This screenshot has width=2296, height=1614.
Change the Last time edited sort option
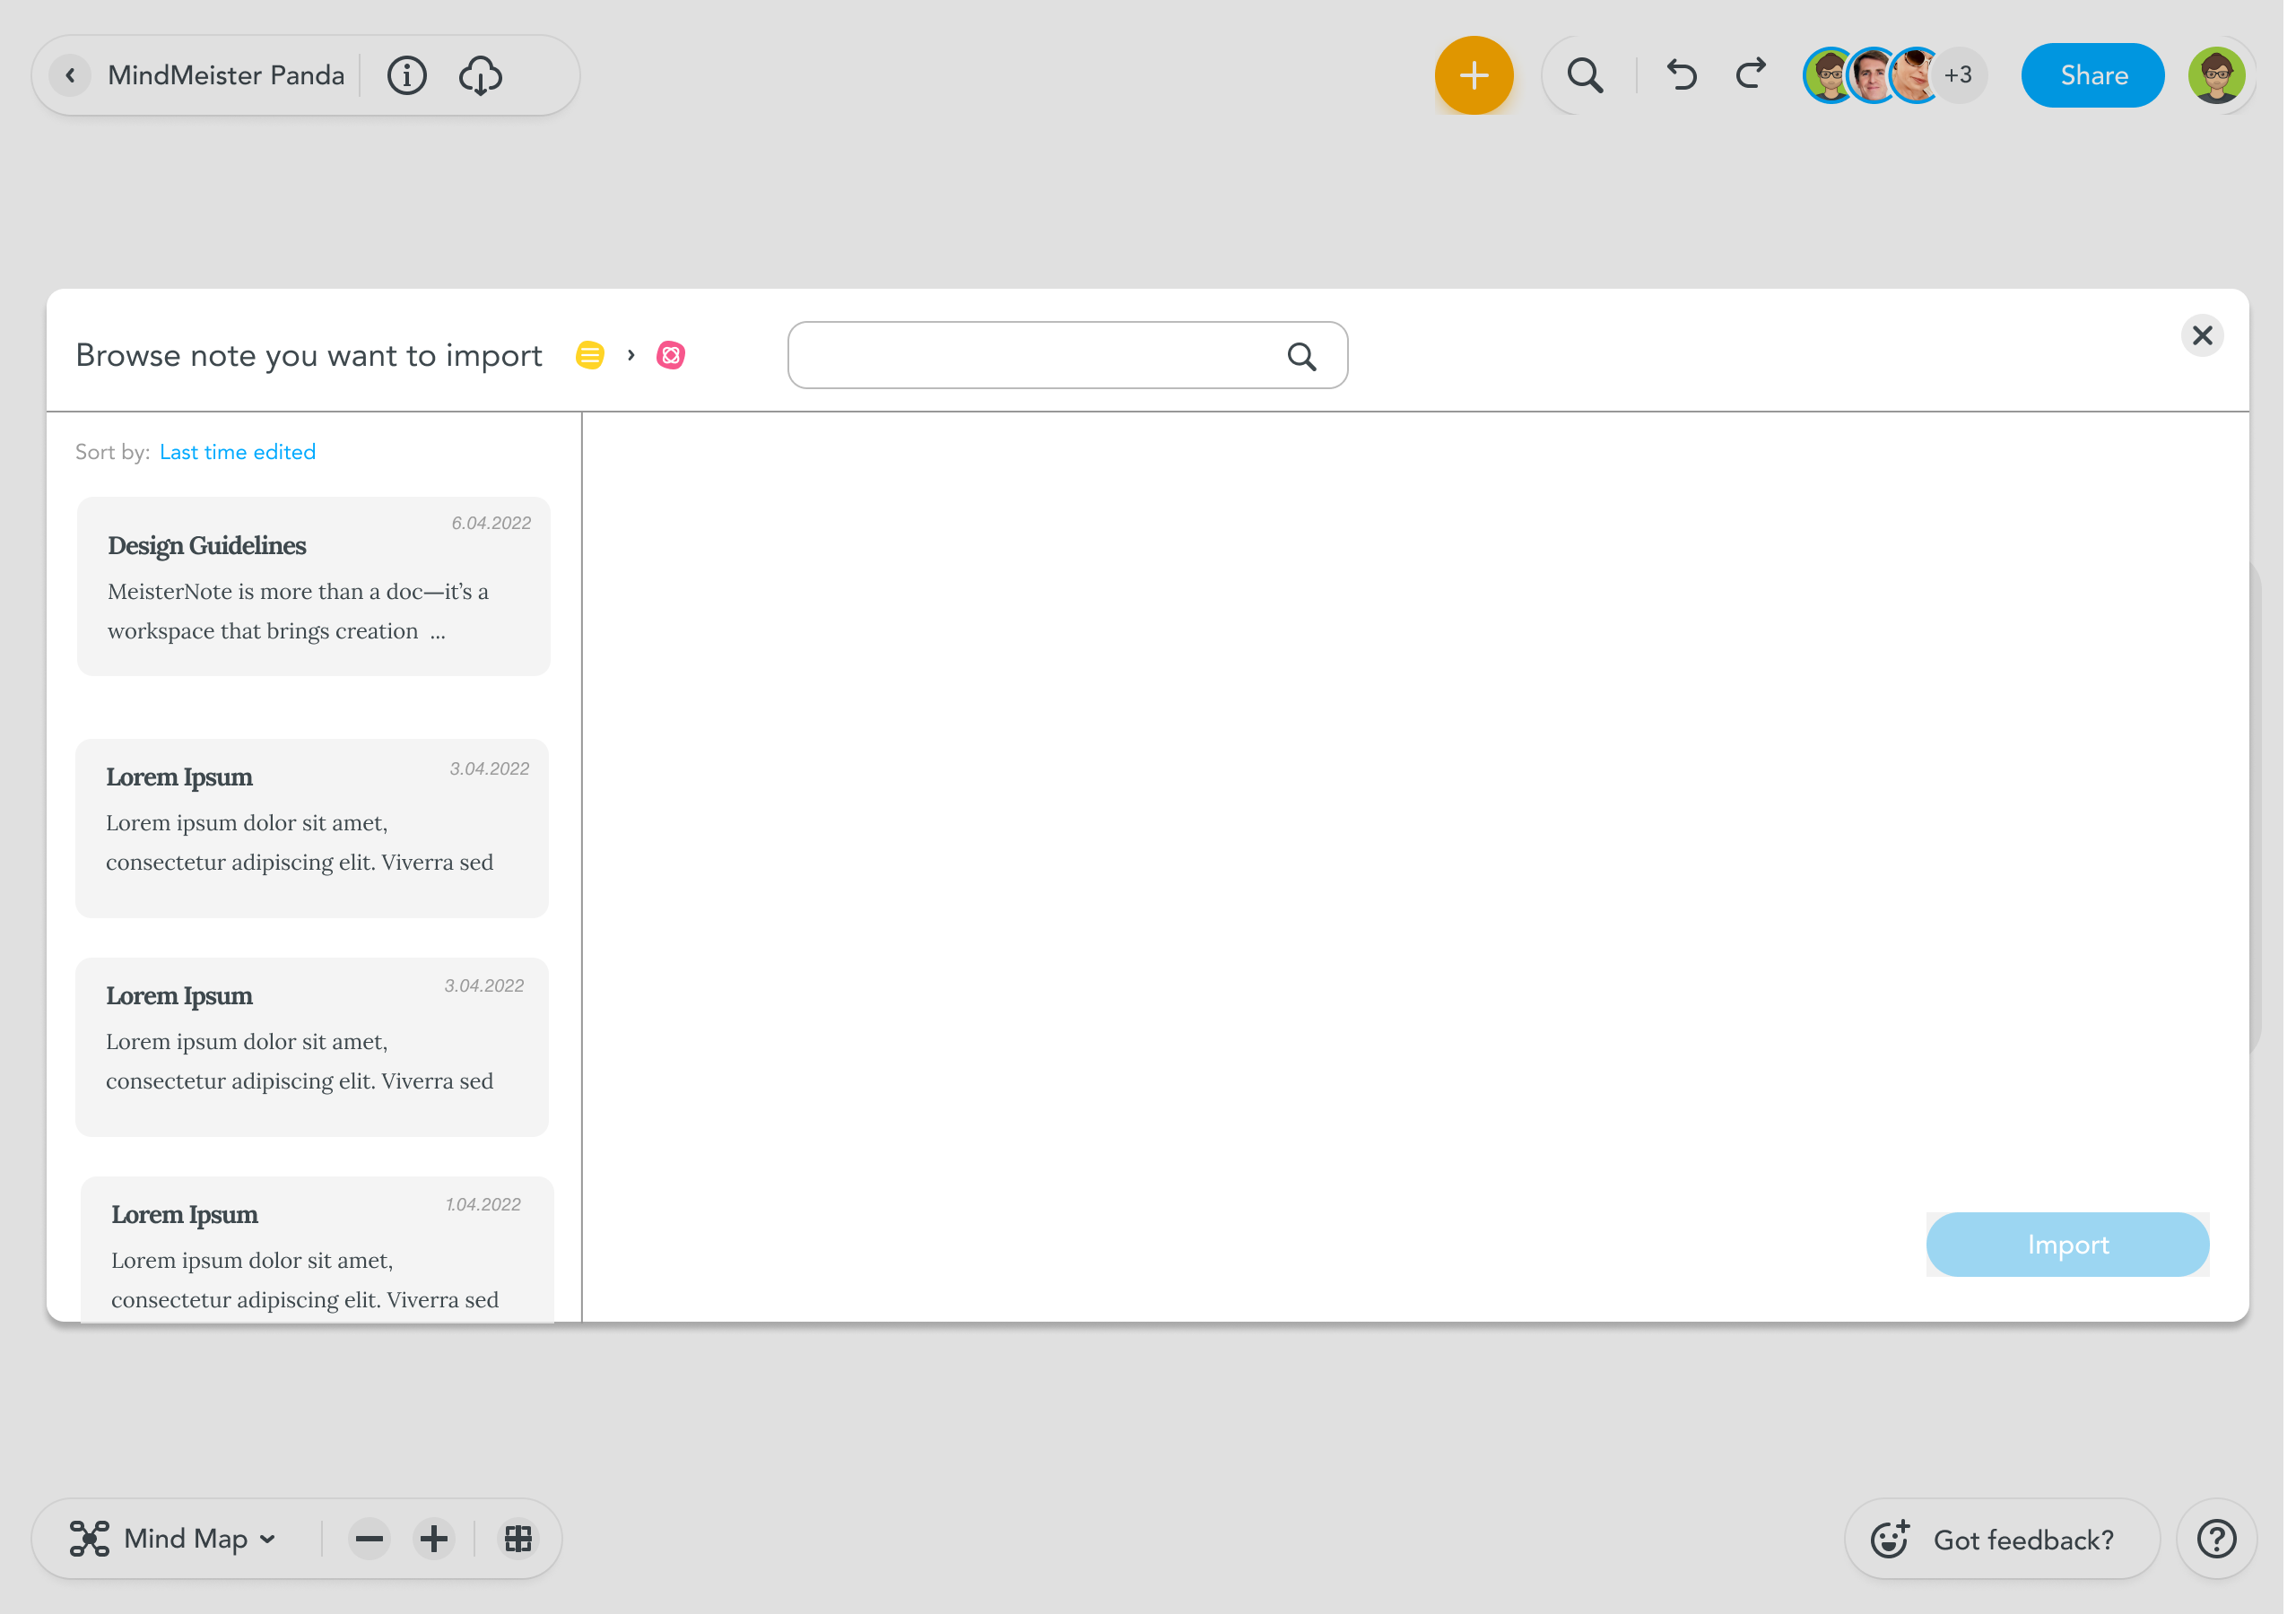[237, 452]
